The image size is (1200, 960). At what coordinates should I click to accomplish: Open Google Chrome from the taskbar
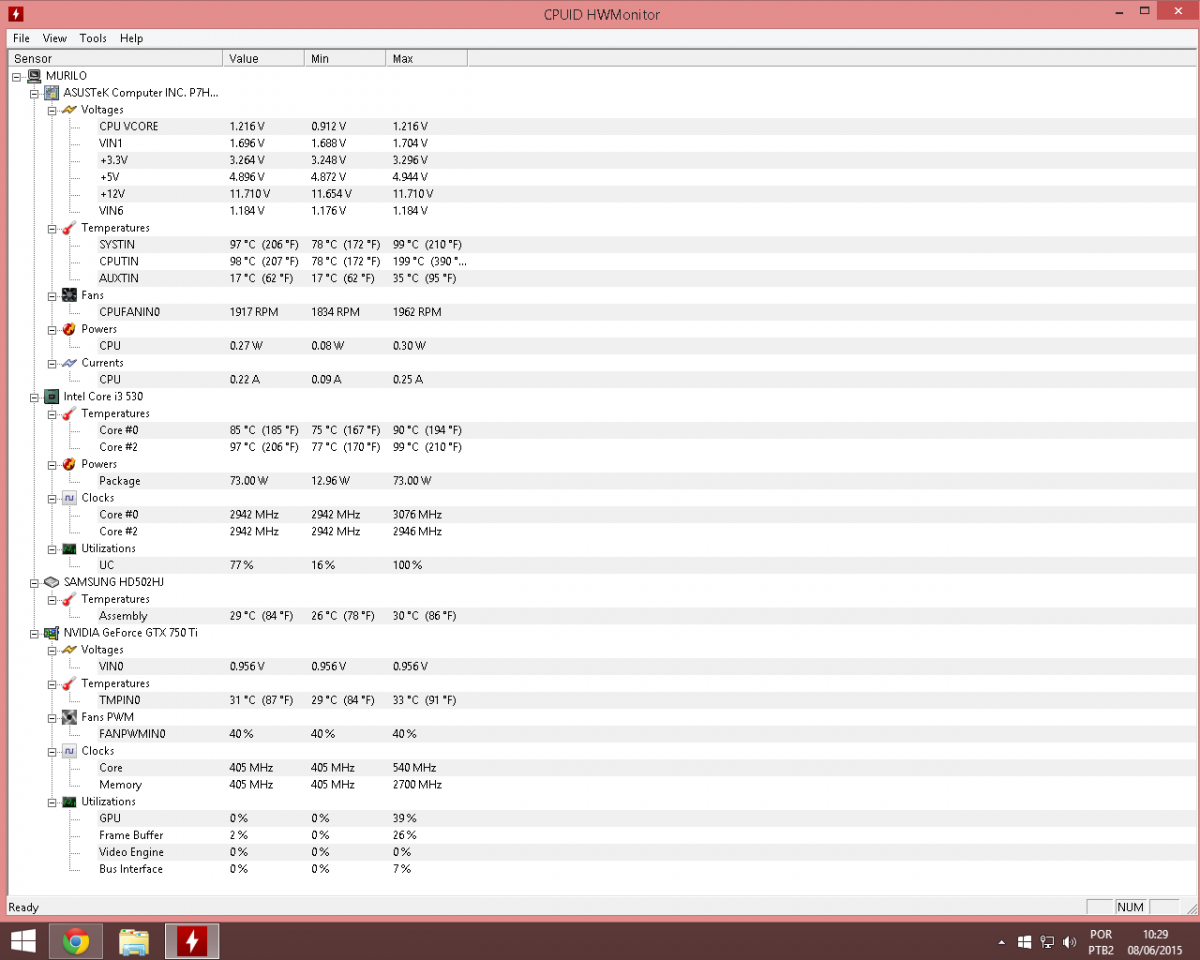coord(75,941)
